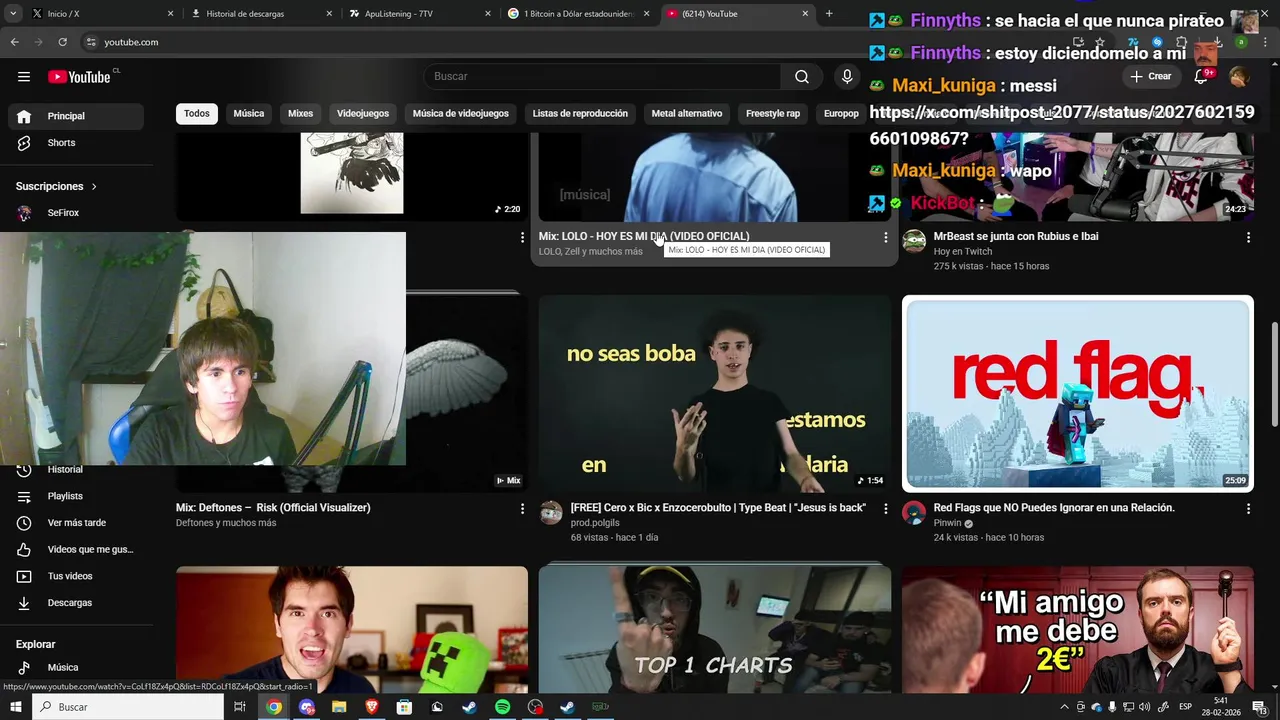The width and height of the screenshot is (1280, 720).
Task: Open Mix: LOLO - HOY ES MI DIA title
Action: [644, 237]
